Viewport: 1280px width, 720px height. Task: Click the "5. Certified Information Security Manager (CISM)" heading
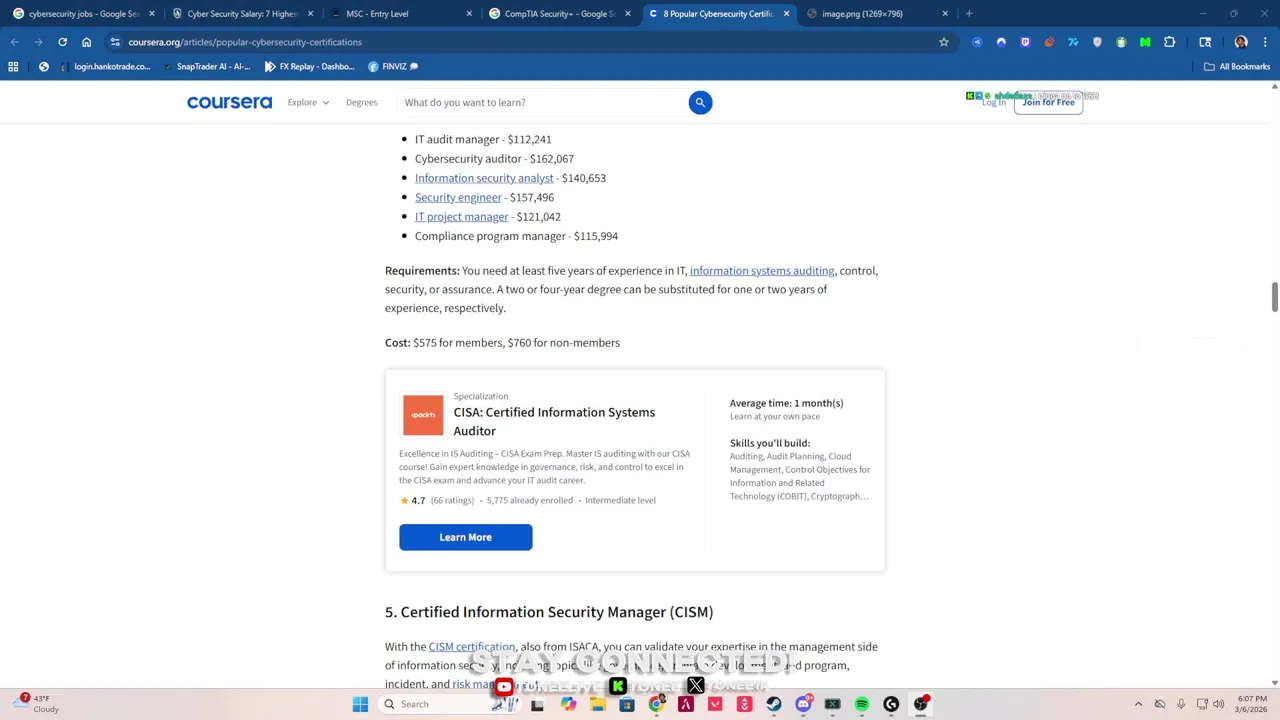tap(549, 612)
